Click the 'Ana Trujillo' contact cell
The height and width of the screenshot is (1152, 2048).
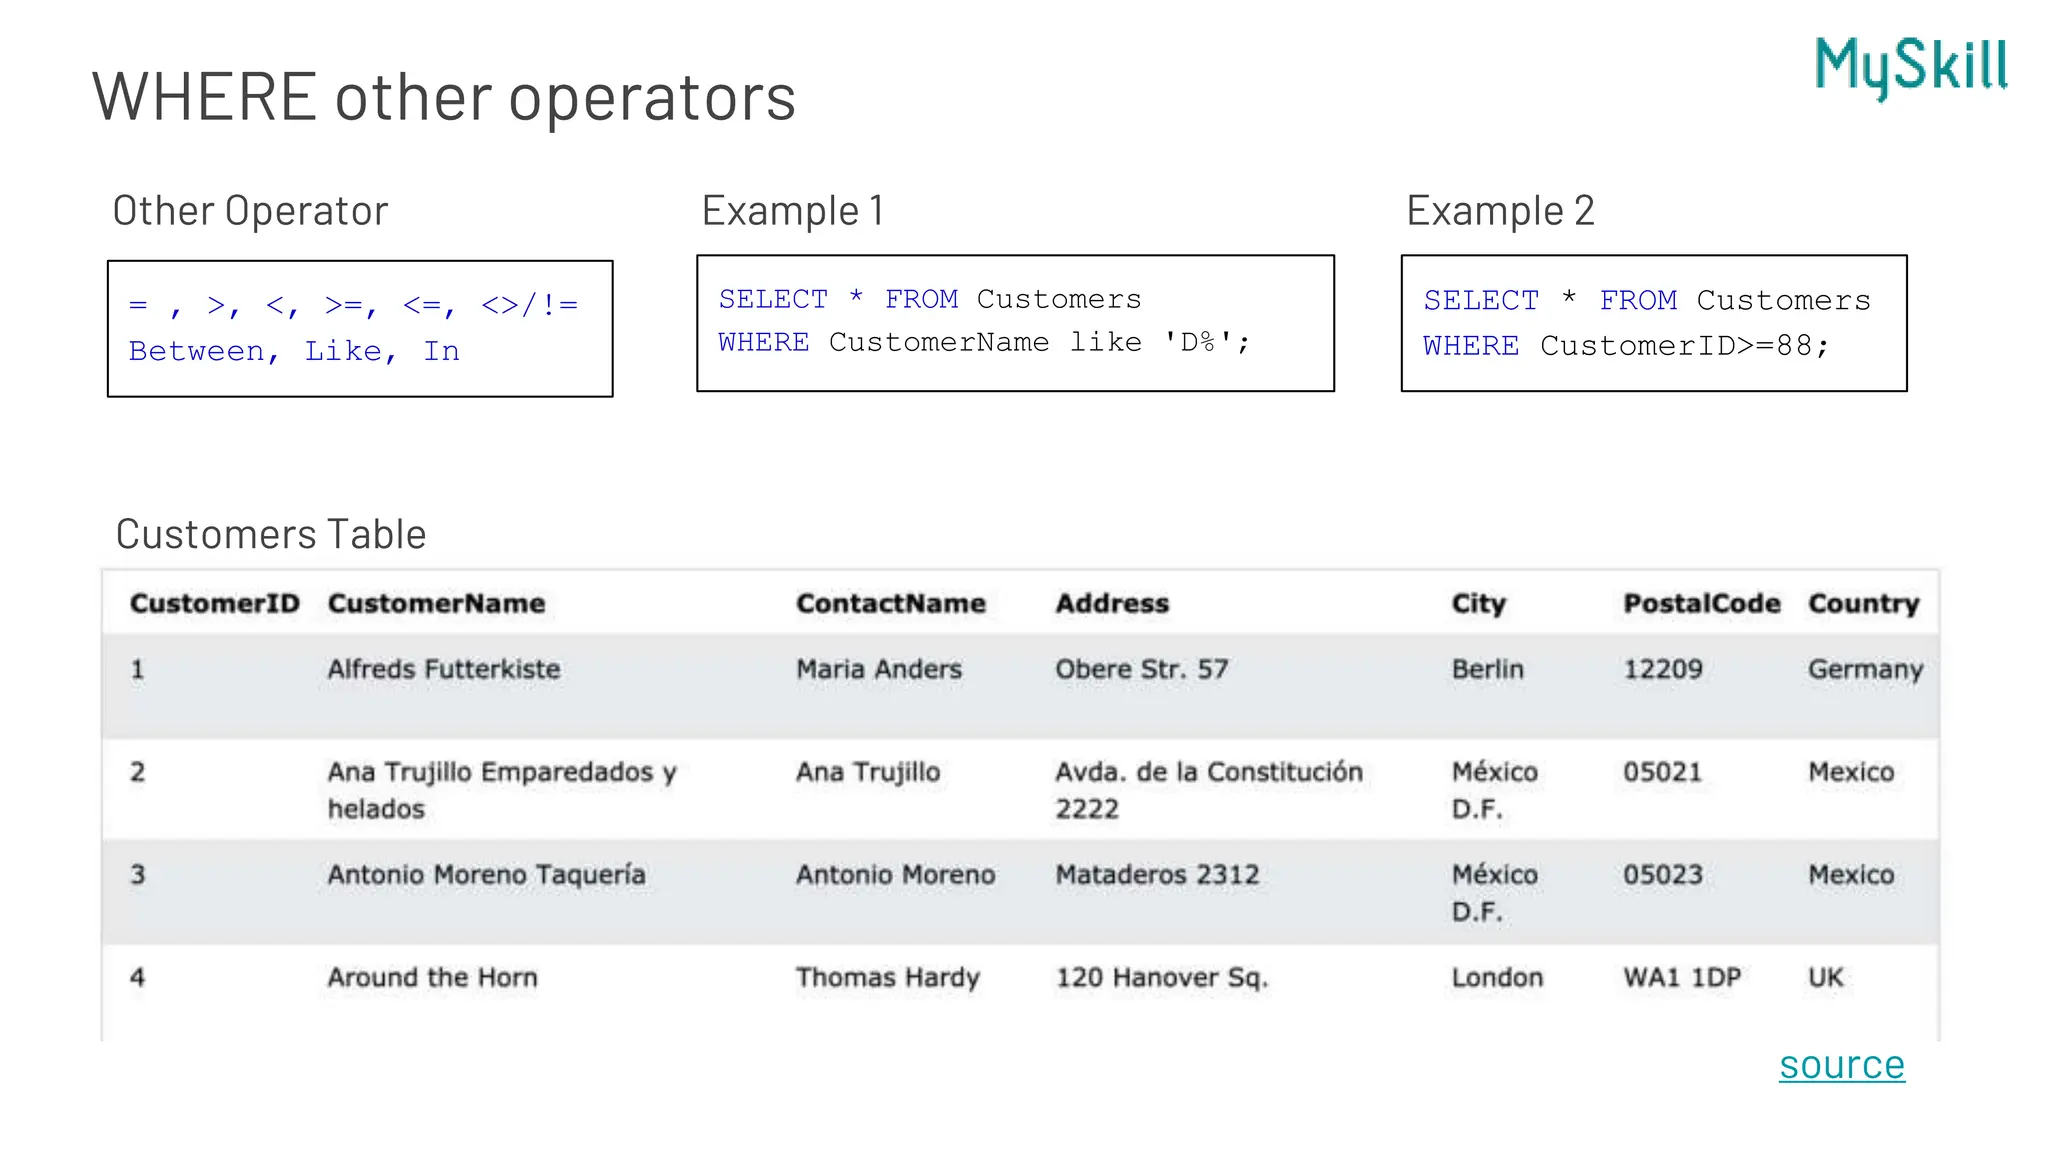click(868, 772)
